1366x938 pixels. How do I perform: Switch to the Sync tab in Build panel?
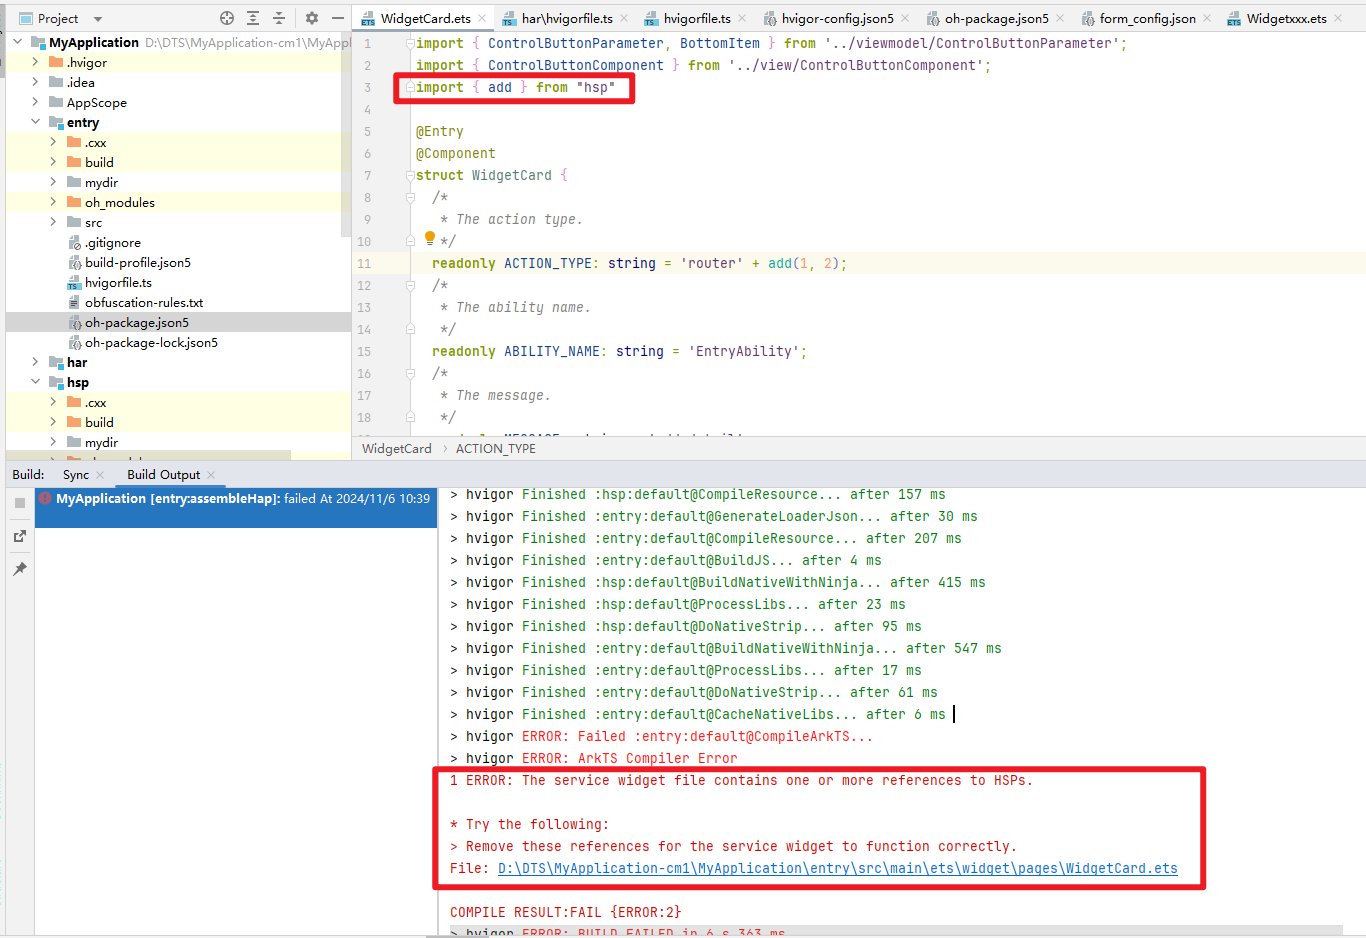(x=76, y=475)
